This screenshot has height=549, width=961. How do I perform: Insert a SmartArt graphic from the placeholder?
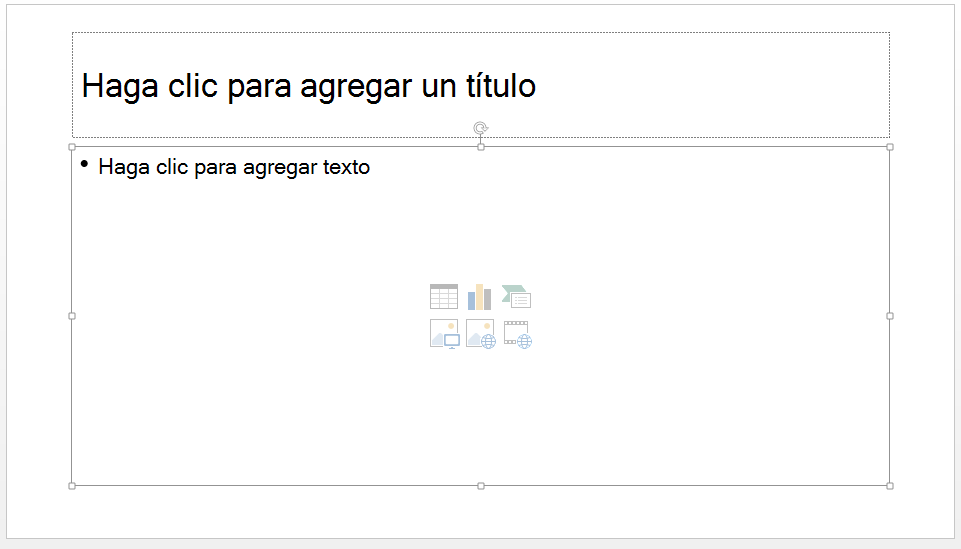[517, 297]
